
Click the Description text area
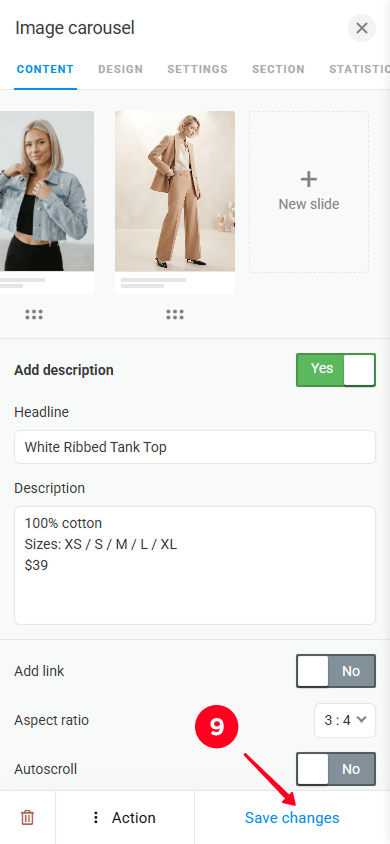pos(195,565)
